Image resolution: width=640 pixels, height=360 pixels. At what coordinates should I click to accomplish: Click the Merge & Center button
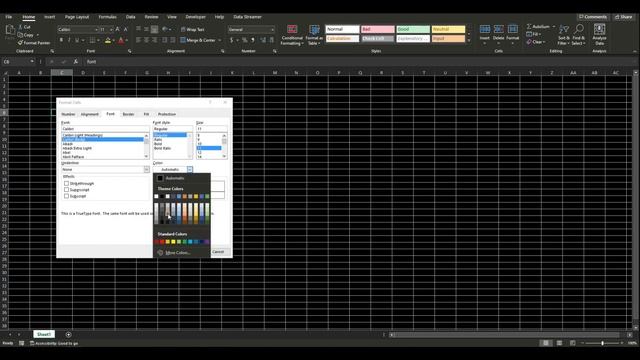pos(198,40)
